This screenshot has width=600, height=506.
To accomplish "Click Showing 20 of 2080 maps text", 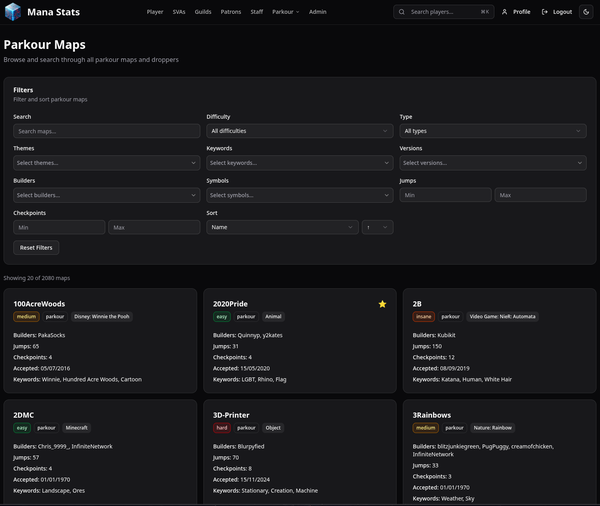I will (x=37, y=278).
